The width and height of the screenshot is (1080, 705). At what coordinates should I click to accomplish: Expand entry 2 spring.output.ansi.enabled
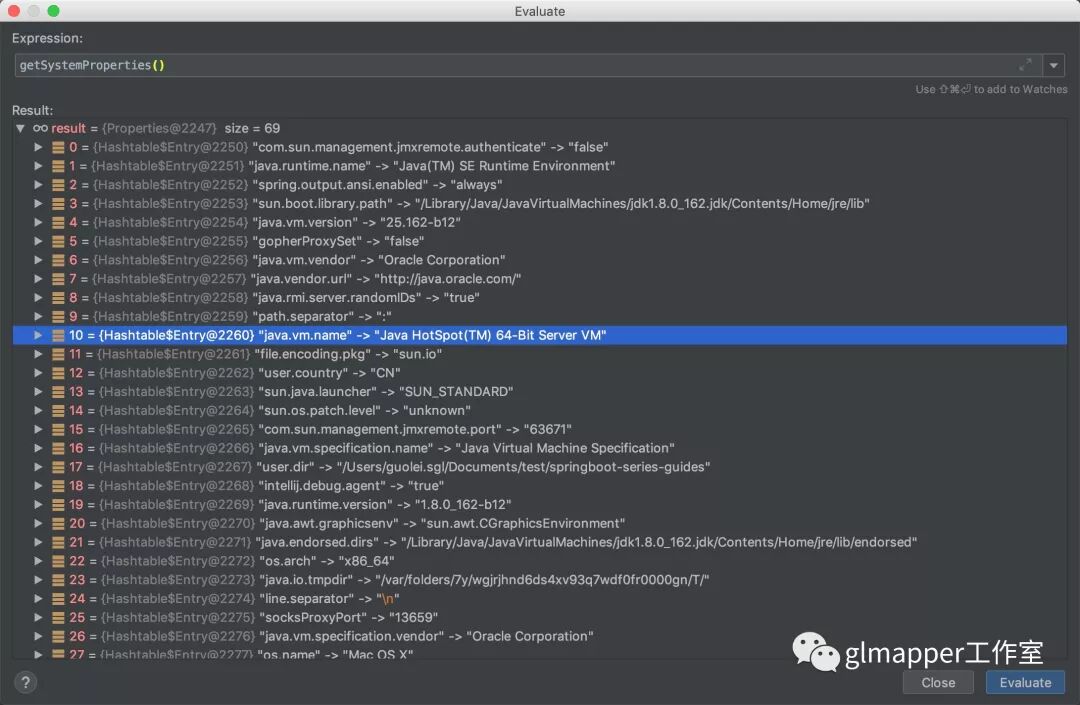(x=39, y=185)
